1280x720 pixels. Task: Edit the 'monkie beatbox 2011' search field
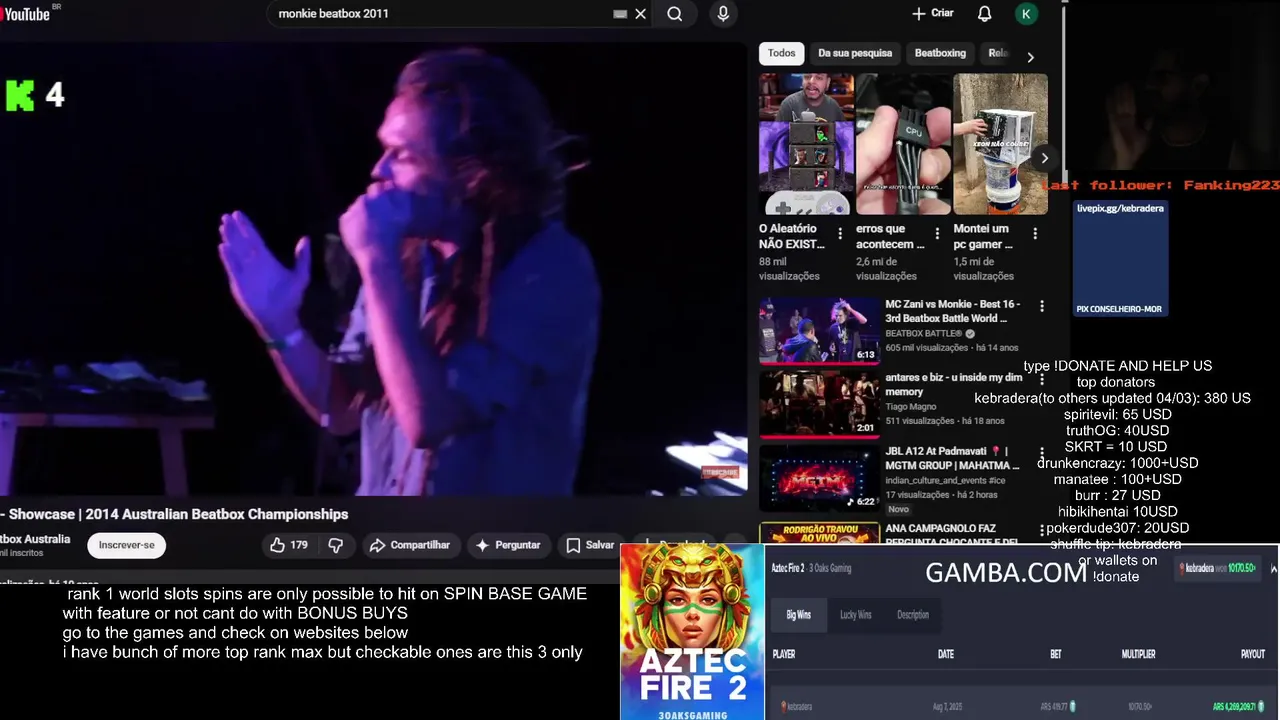[440, 14]
